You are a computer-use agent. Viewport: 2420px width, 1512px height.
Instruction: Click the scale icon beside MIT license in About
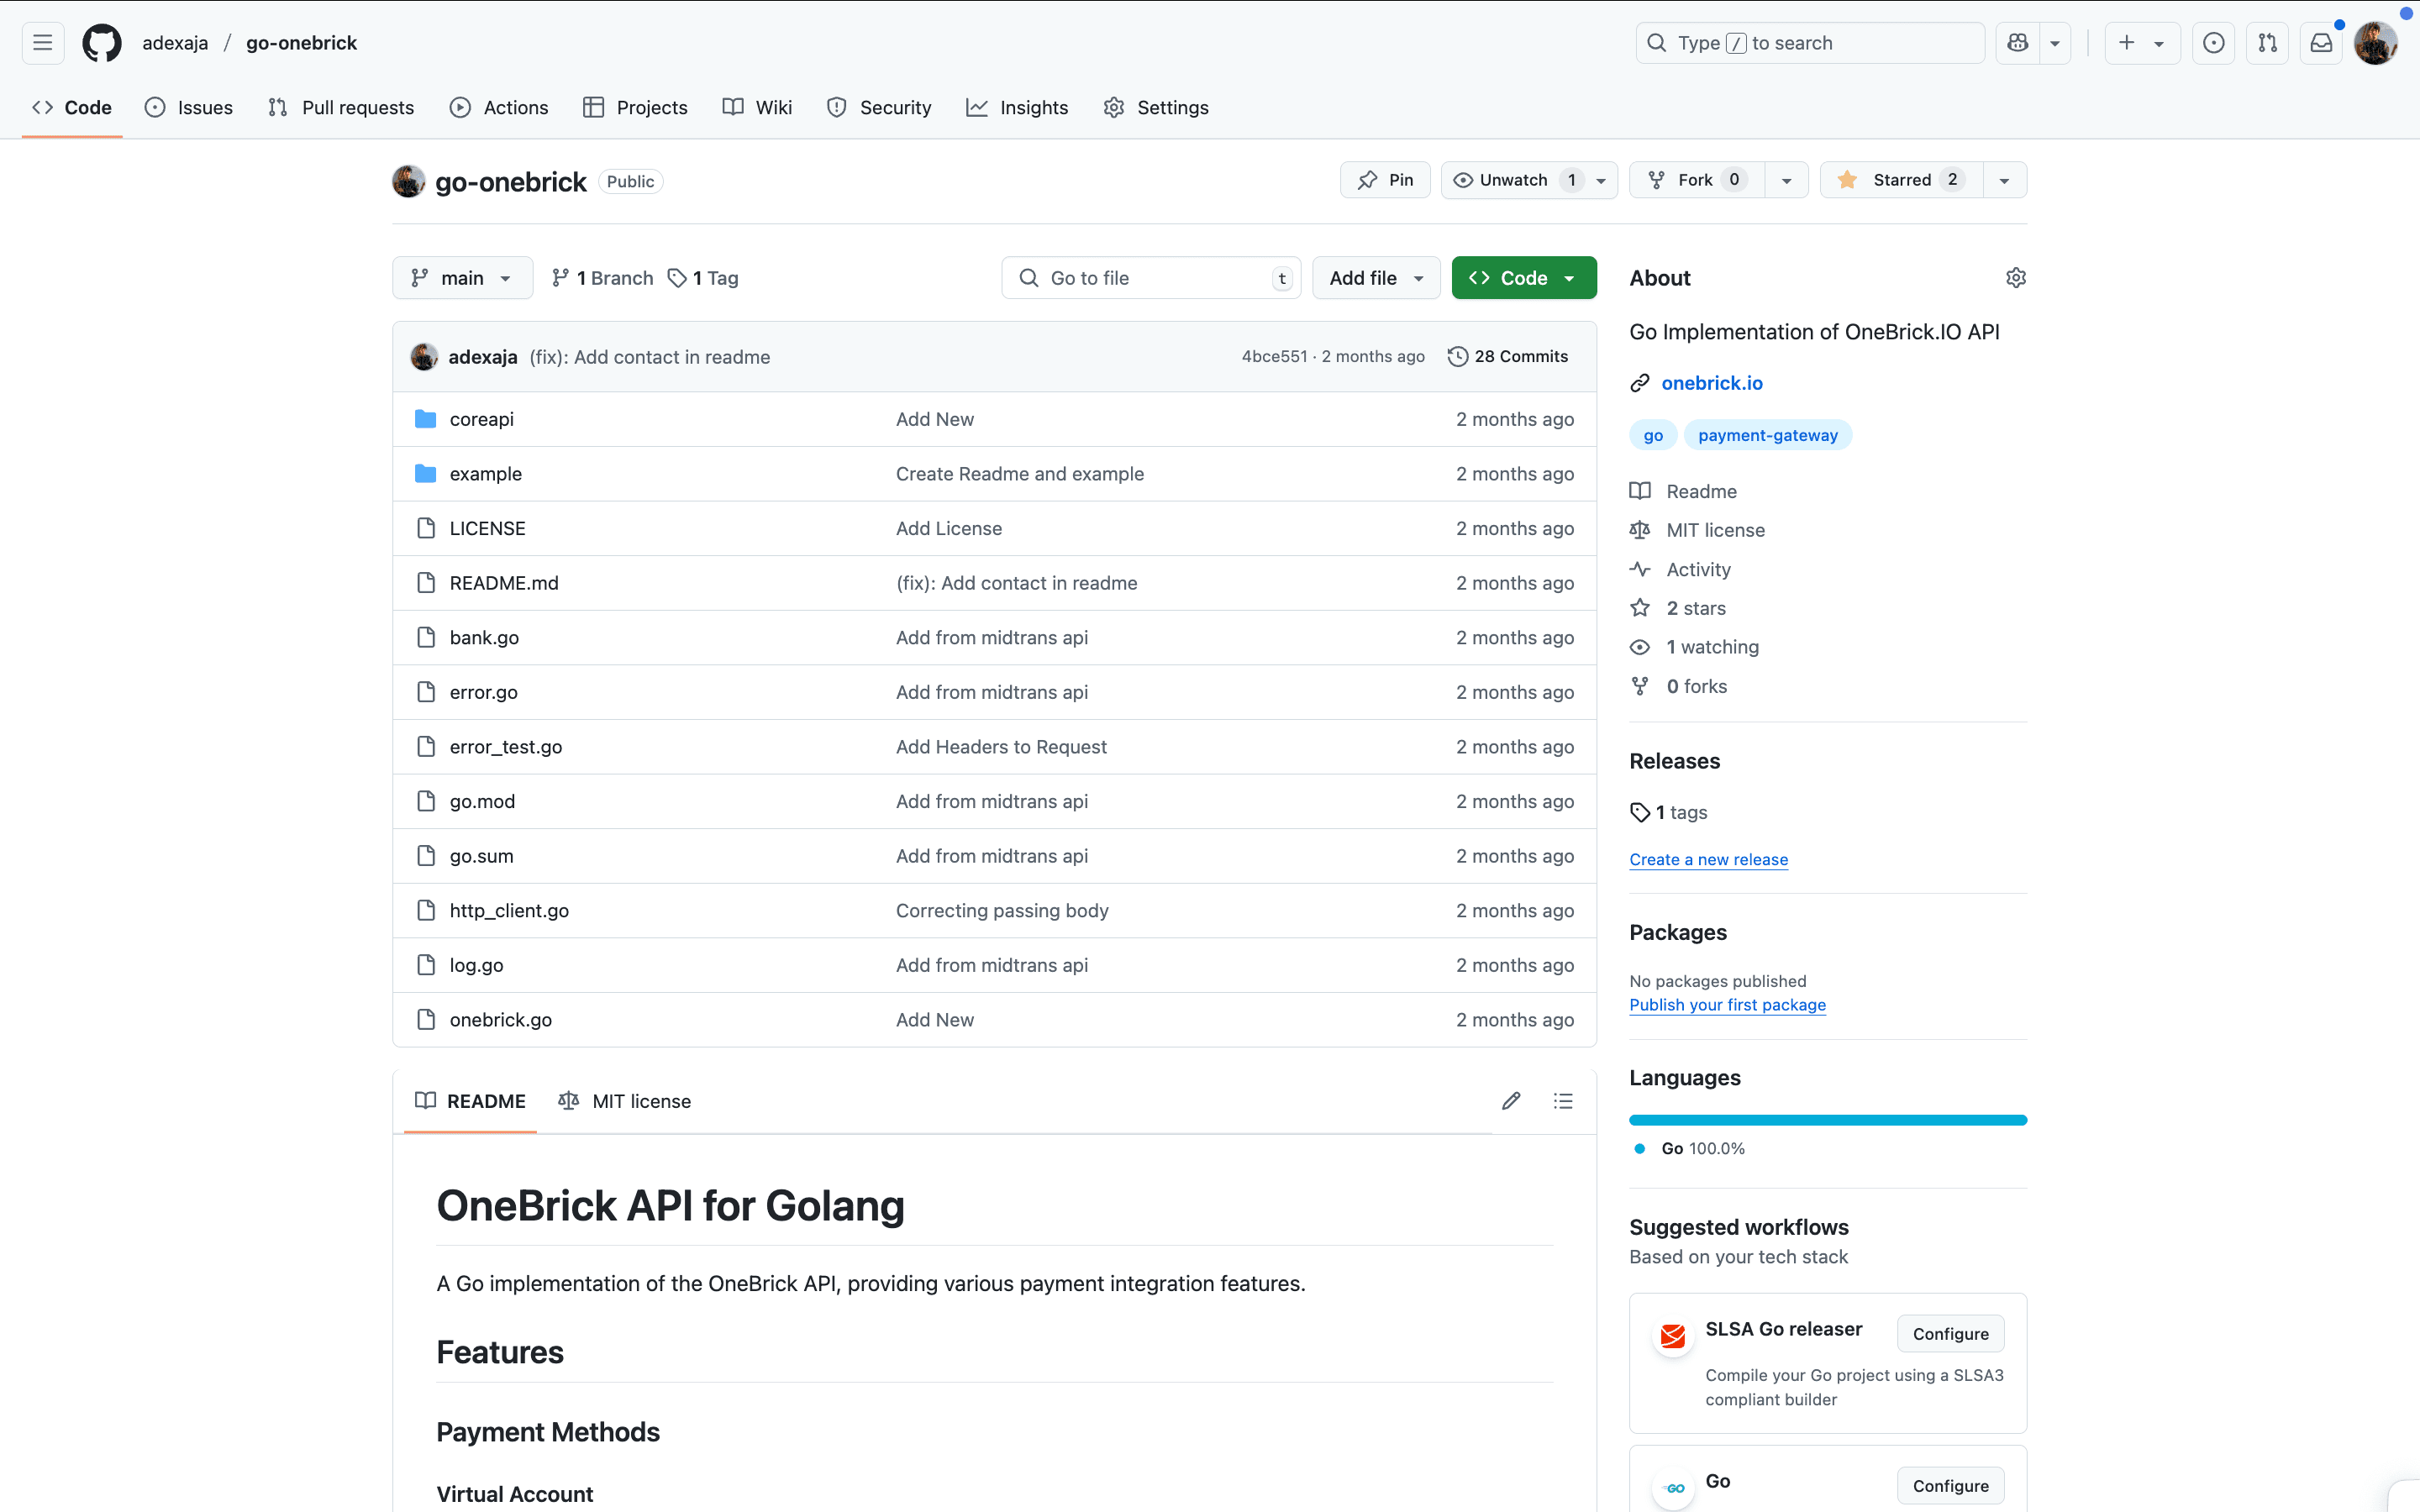(1639, 530)
